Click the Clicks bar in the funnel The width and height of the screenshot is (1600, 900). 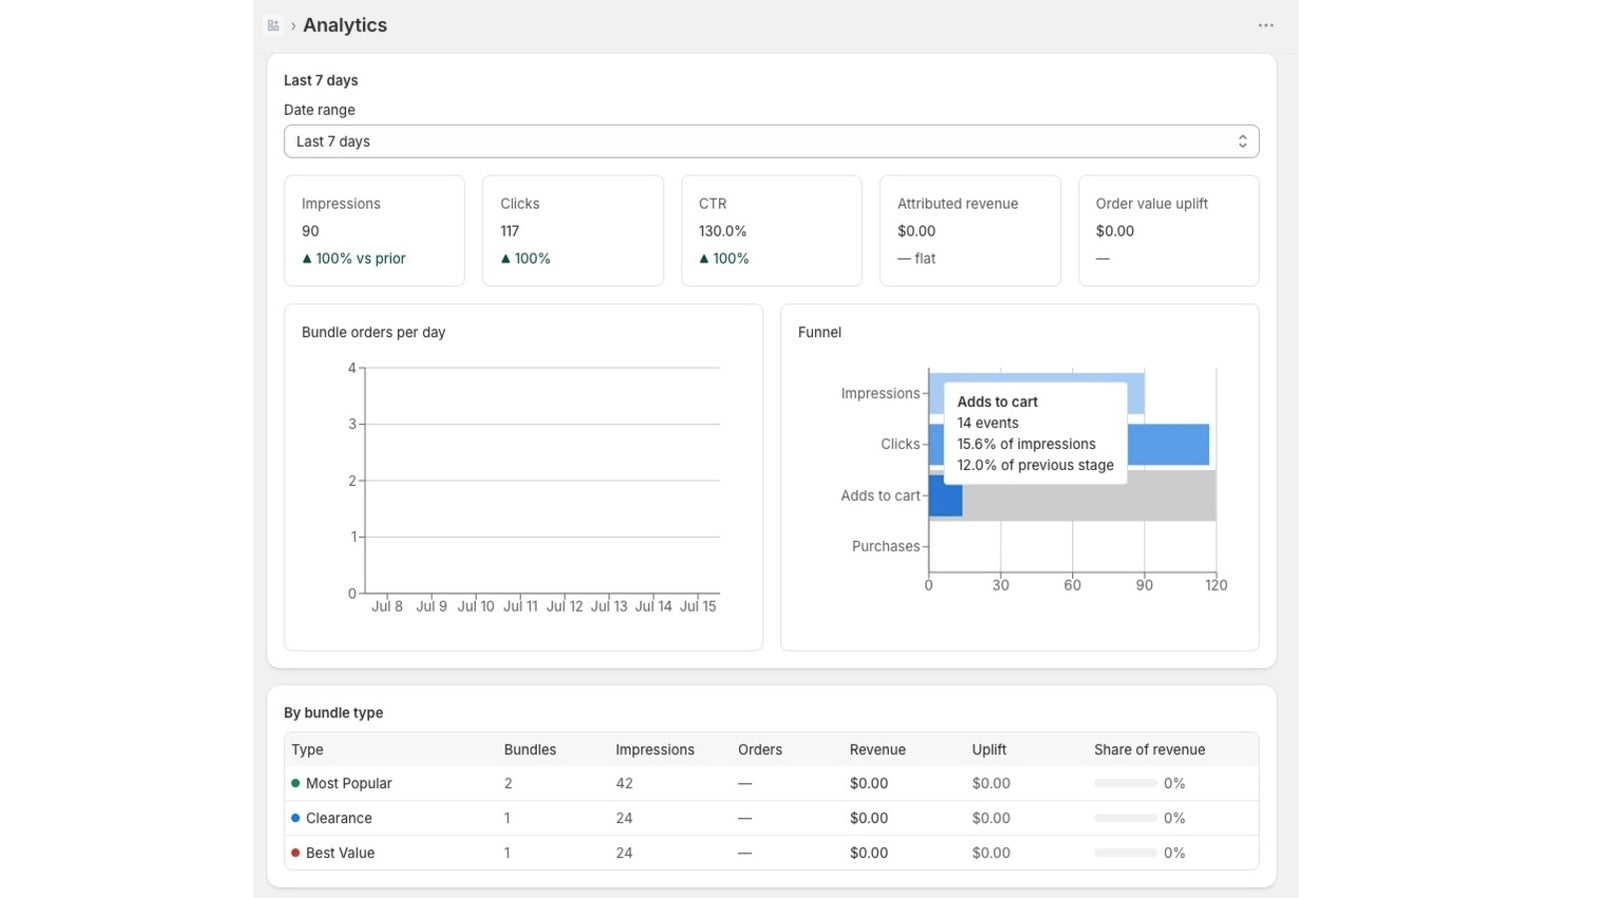pyautogui.click(x=1168, y=445)
